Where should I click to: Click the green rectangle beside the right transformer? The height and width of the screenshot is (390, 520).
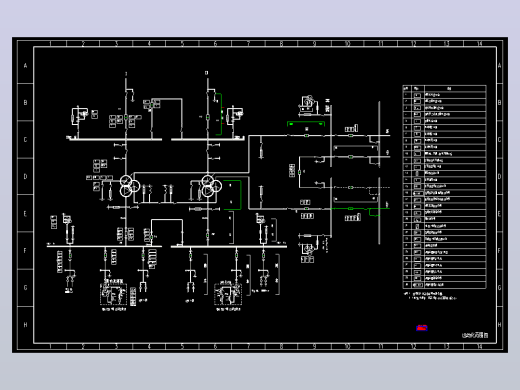pyautogui.click(x=232, y=195)
